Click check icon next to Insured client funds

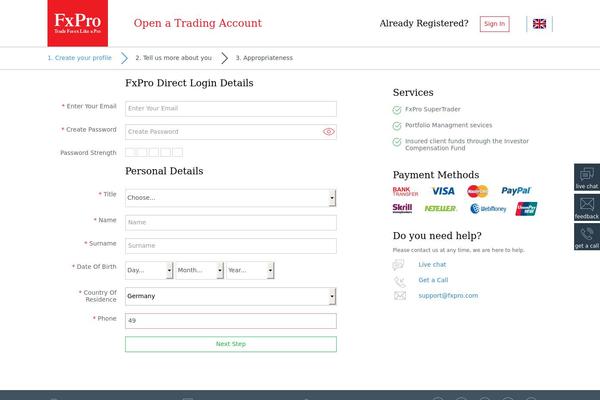click(x=397, y=142)
